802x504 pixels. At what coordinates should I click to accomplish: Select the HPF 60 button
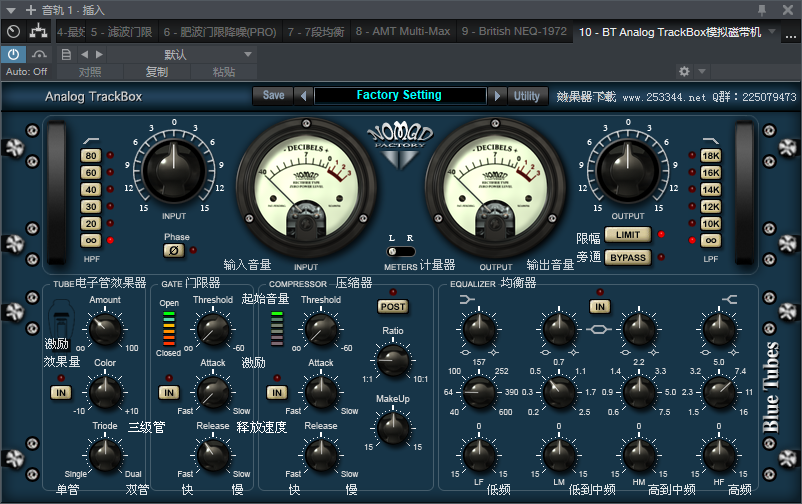point(91,173)
